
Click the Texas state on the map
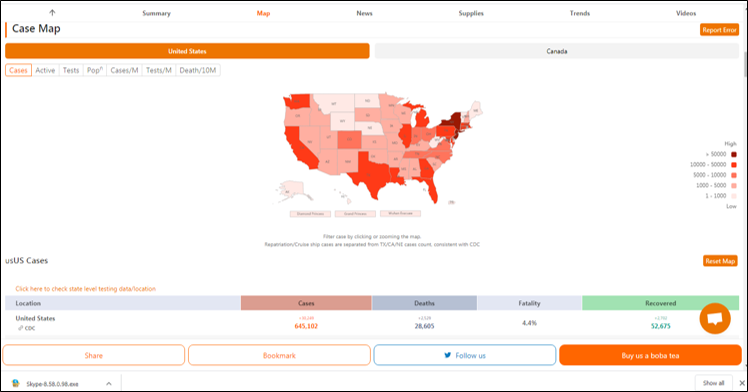(370, 174)
